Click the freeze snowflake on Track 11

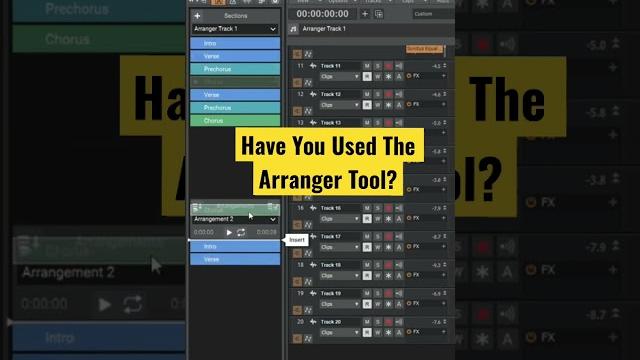tap(388, 77)
